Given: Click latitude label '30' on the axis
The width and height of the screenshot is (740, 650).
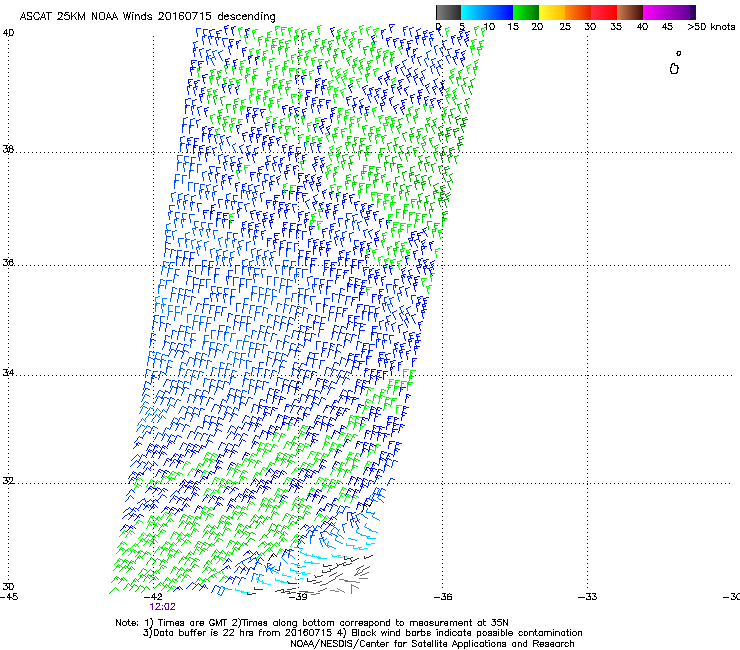Looking at the screenshot, I should (8, 586).
